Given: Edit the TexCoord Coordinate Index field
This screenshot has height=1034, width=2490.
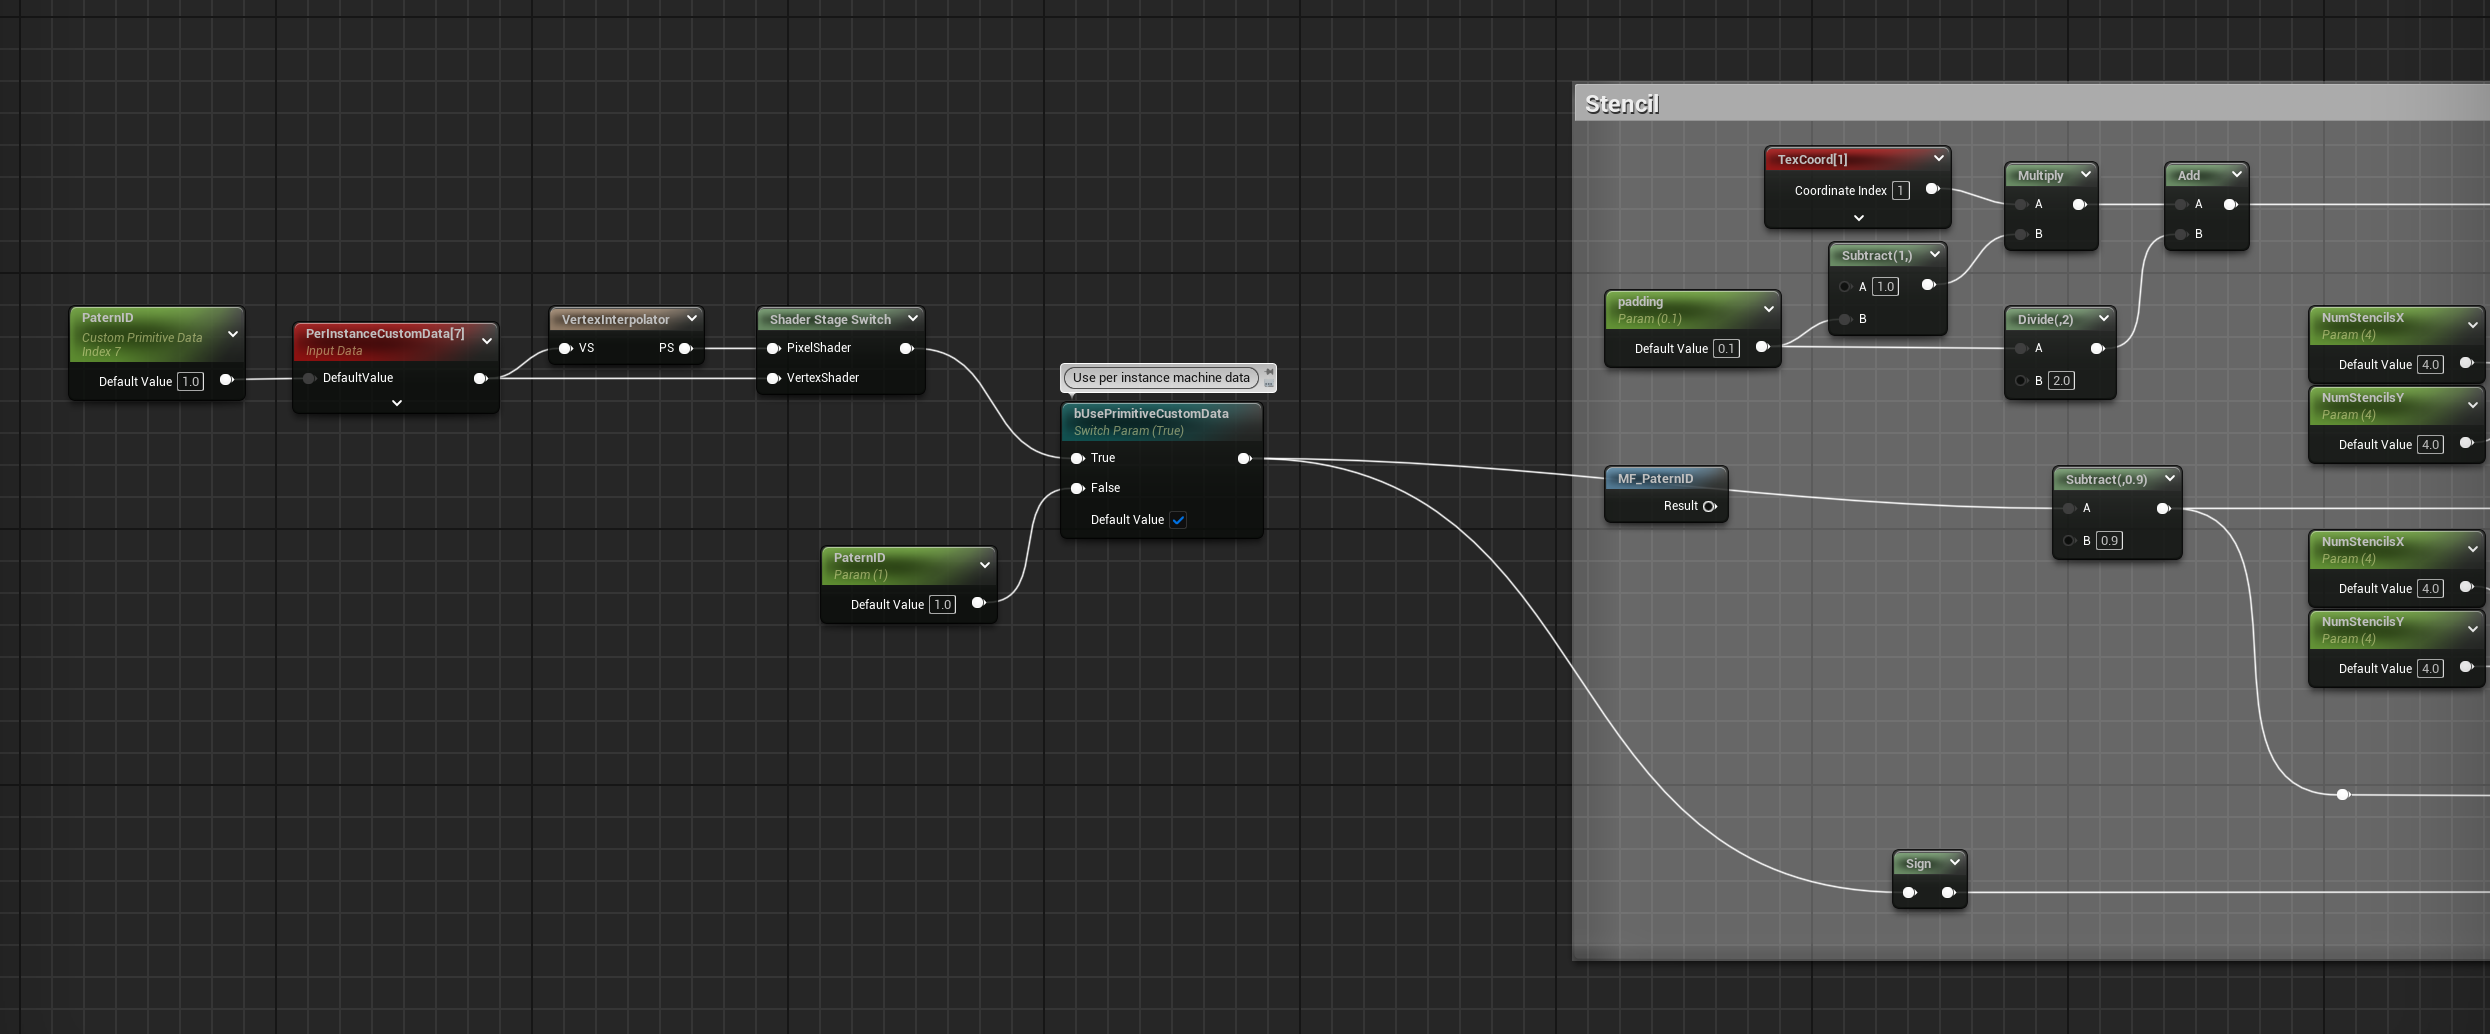Looking at the screenshot, I should 1901,190.
